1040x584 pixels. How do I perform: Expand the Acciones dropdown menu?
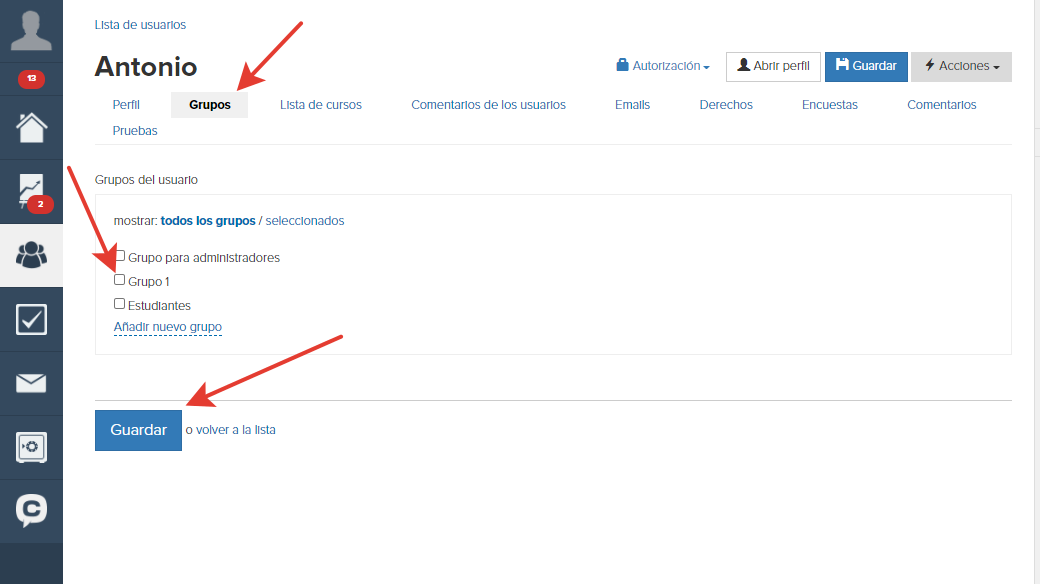[961, 66]
